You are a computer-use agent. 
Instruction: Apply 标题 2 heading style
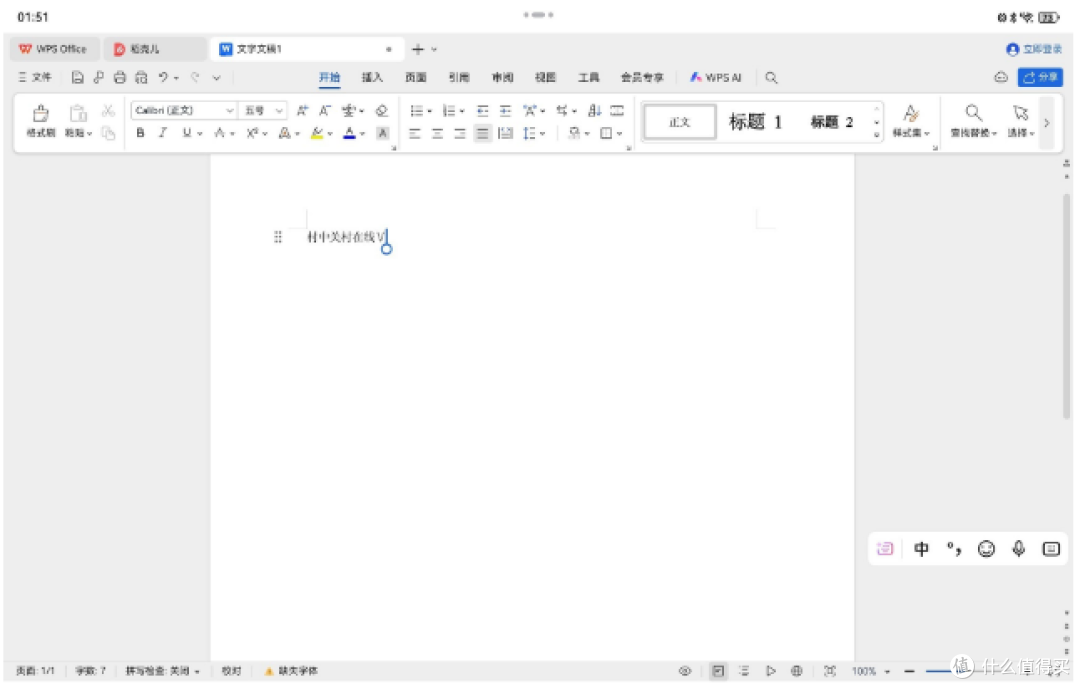(832, 122)
